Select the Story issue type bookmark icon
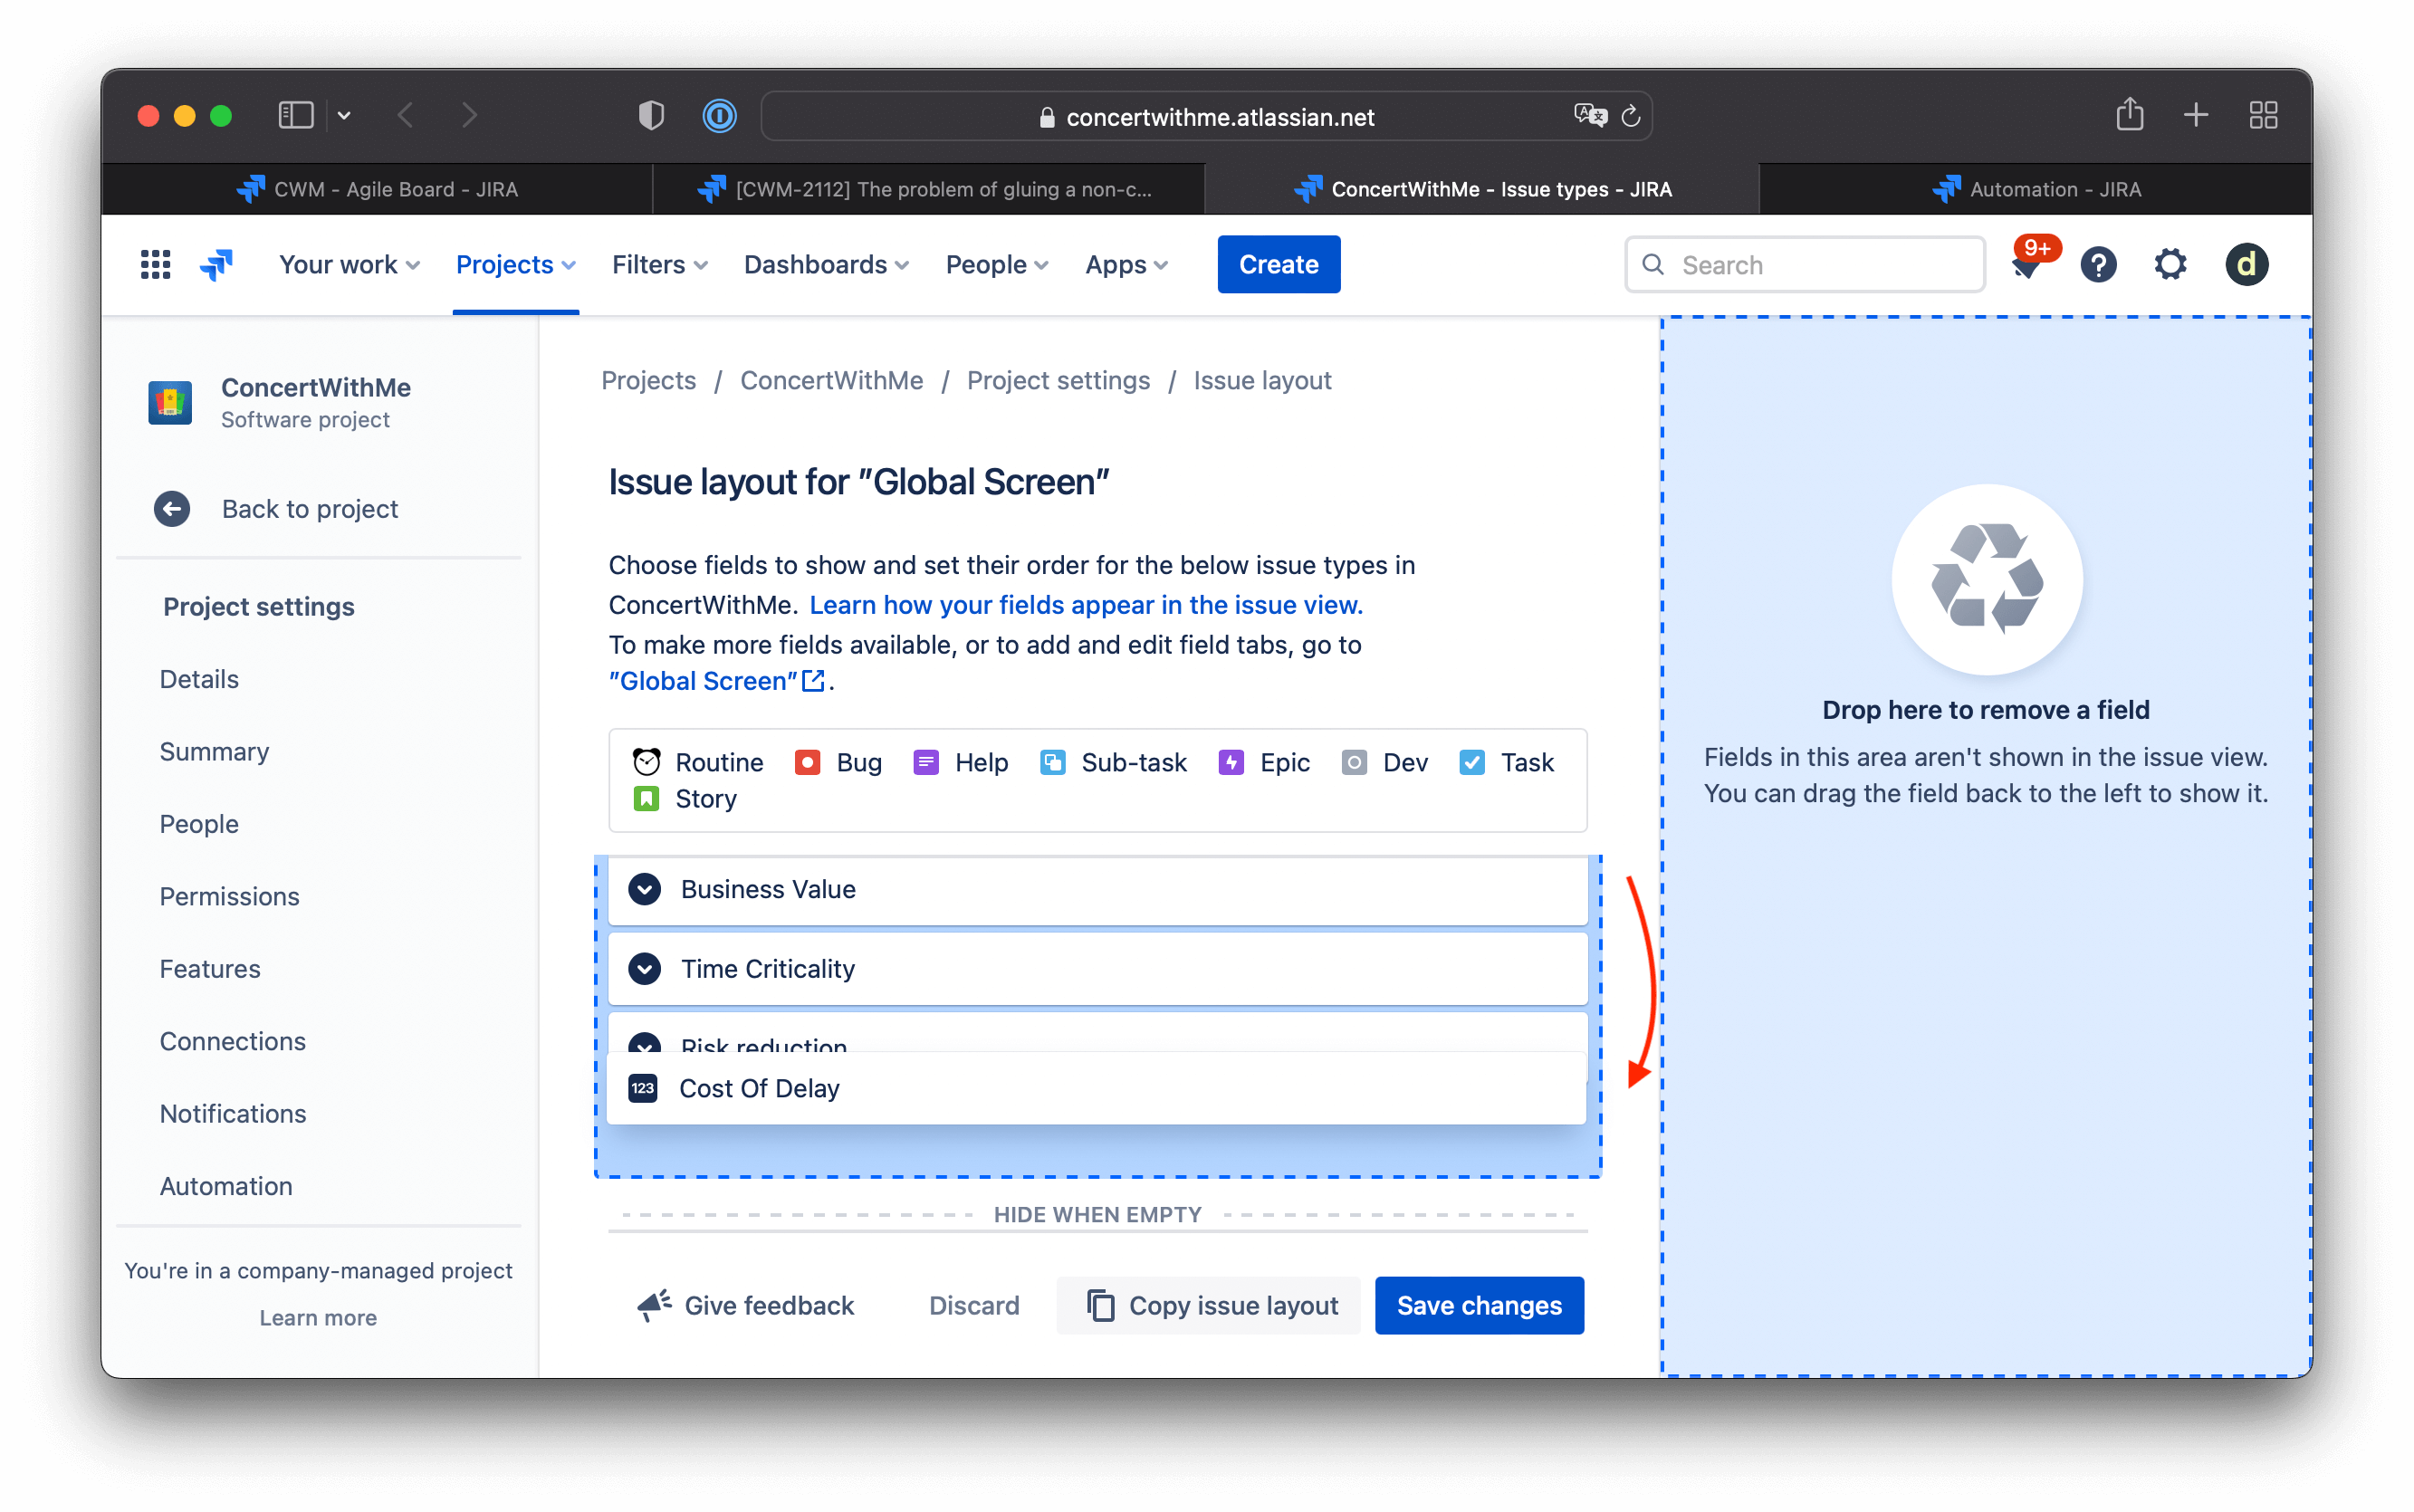This screenshot has height=1512, width=2414. click(x=647, y=798)
